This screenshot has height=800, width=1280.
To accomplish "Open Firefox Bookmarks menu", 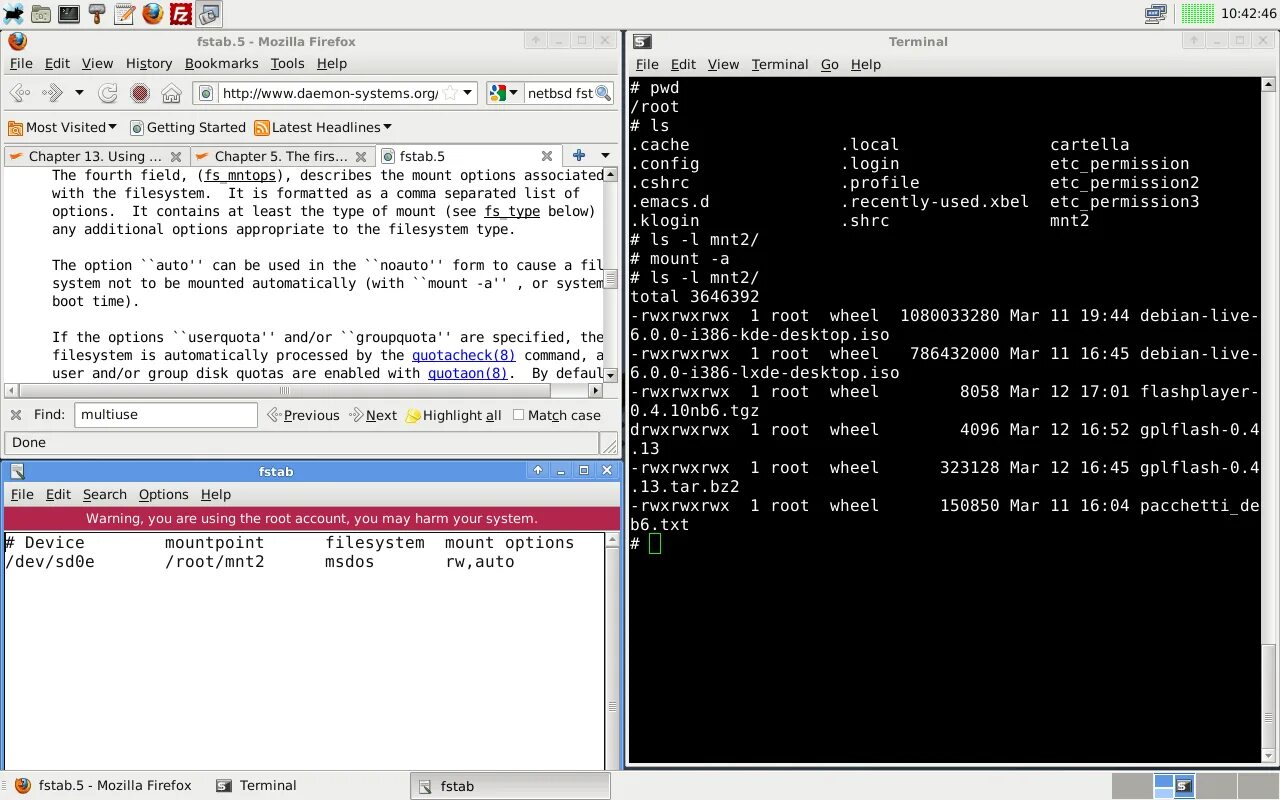I will [x=222, y=63].
